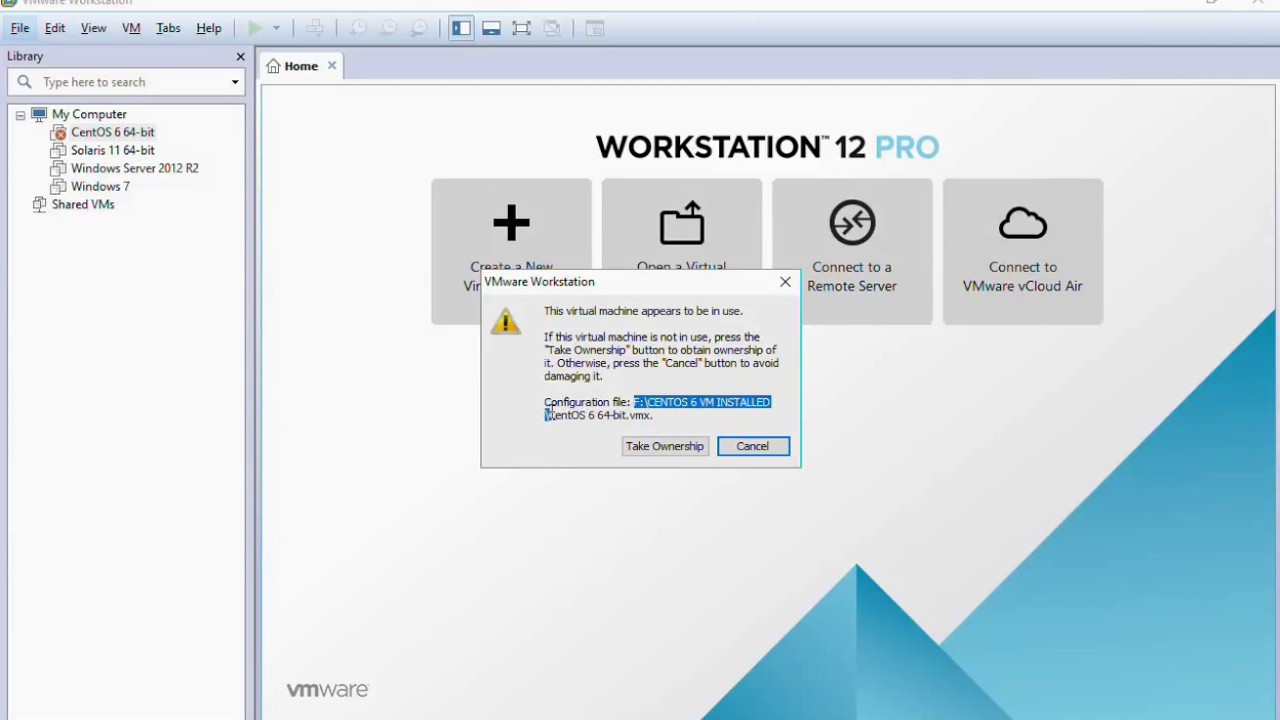The width and height of the screenshot is (1280, 720).
Task: Click Connect to a Remote Server tile
Action: pyautogui.click(x=852, y=251)
